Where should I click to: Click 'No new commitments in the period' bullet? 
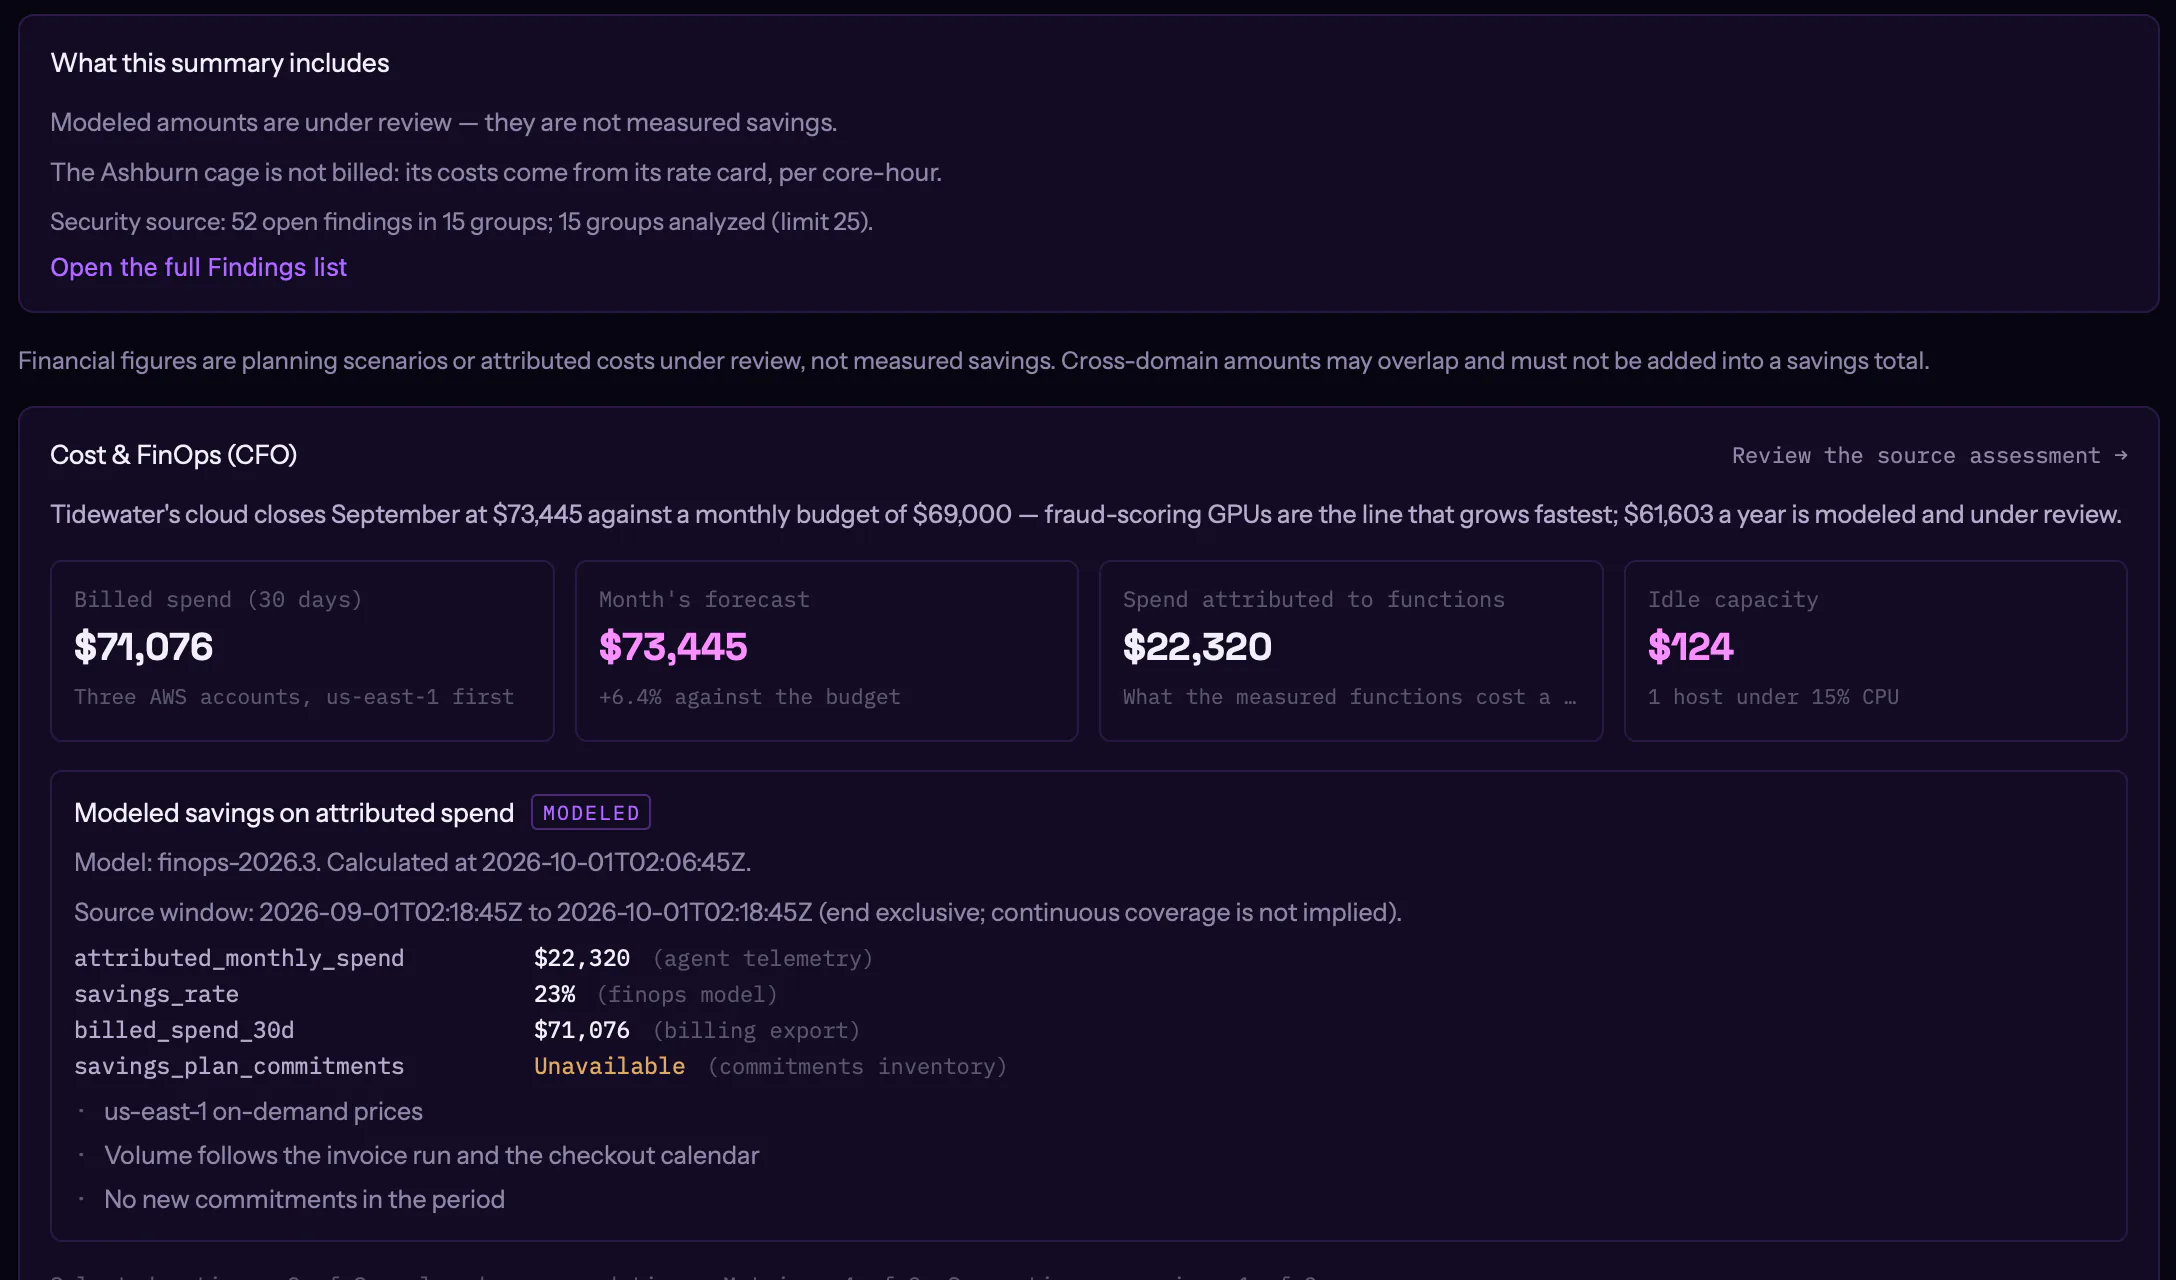(x=304, y=1199)
